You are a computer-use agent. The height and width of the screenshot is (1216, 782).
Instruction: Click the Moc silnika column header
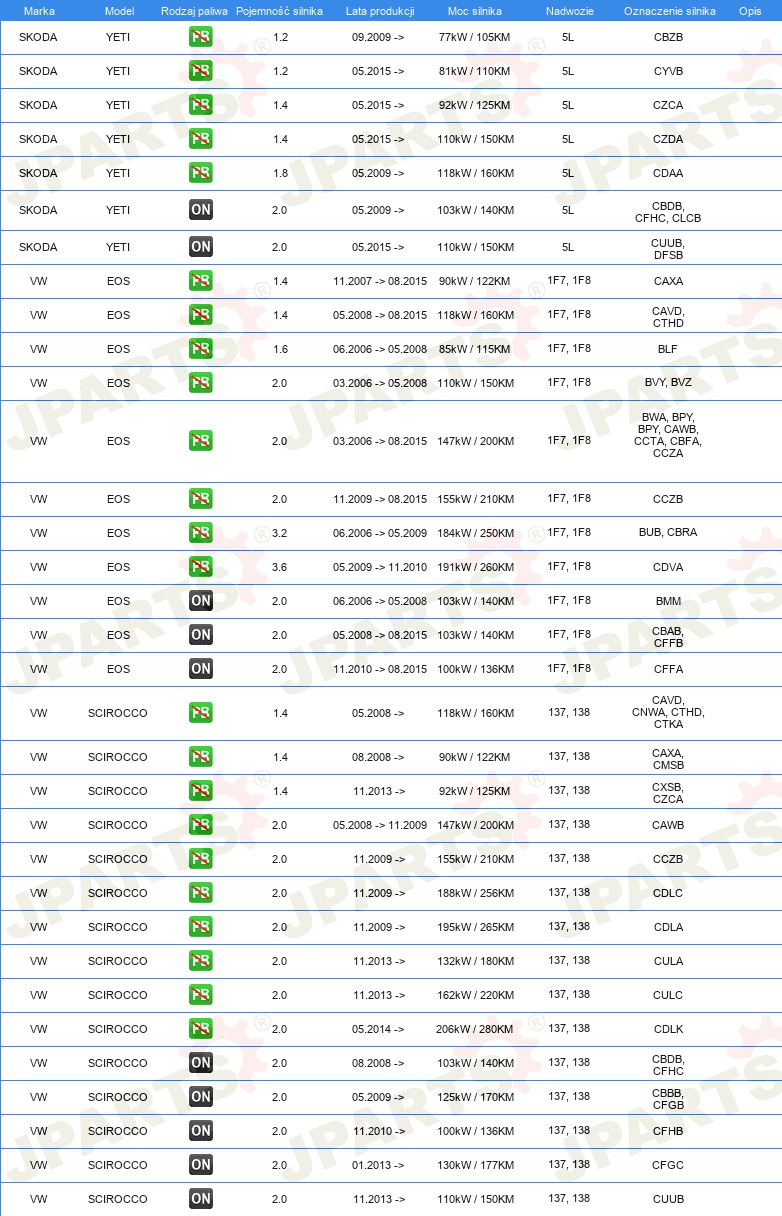[x=475, y=10]
